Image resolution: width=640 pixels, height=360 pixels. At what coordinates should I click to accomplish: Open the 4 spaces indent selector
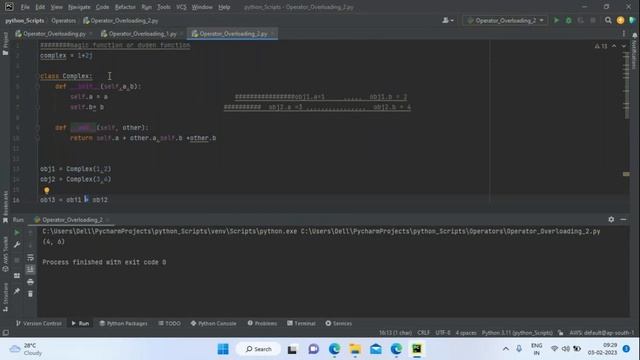466,333
